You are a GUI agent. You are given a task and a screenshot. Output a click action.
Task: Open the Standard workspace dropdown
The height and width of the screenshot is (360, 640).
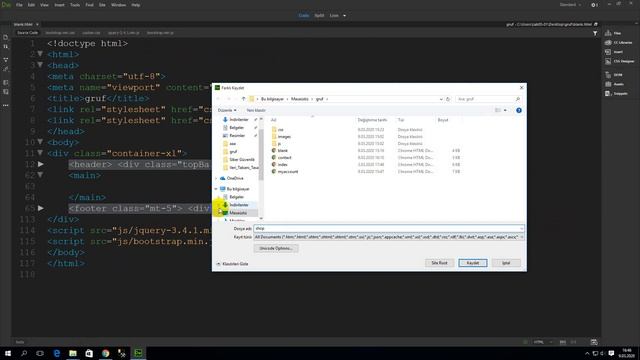pyautogui.click(x=570, y=5)
